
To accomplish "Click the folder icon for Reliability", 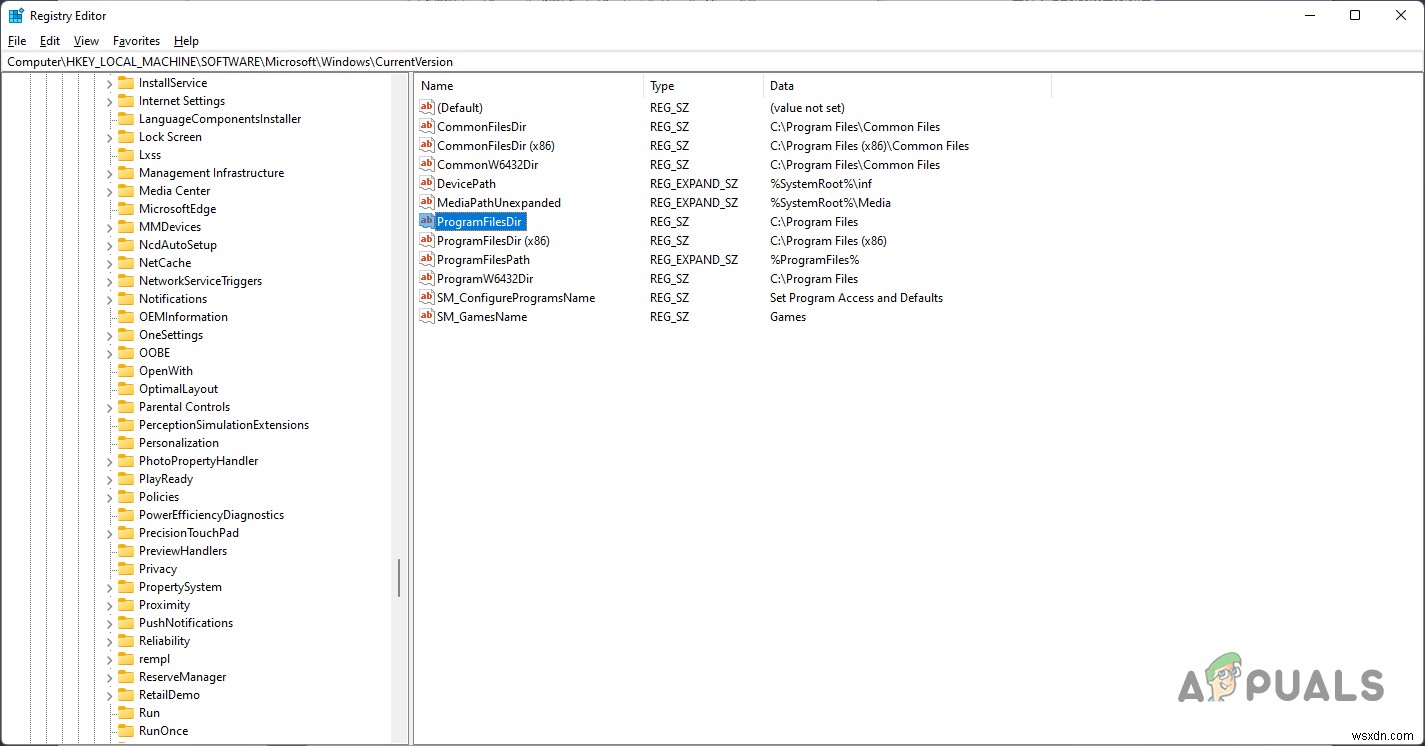I will (x=126, y=641).
